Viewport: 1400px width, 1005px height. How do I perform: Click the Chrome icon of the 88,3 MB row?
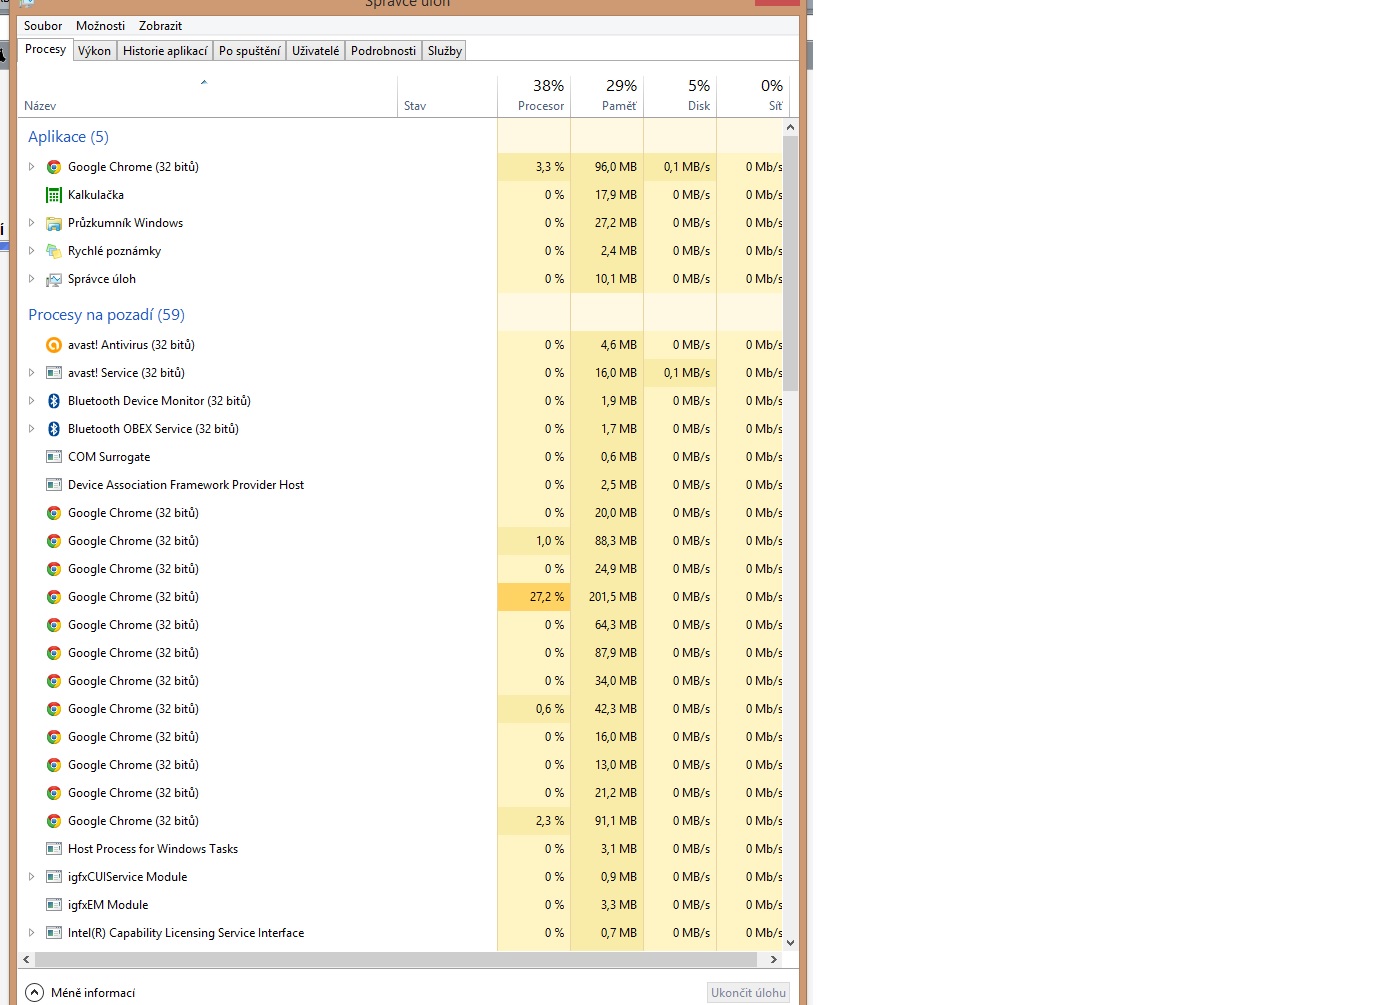tap(54, 541)
